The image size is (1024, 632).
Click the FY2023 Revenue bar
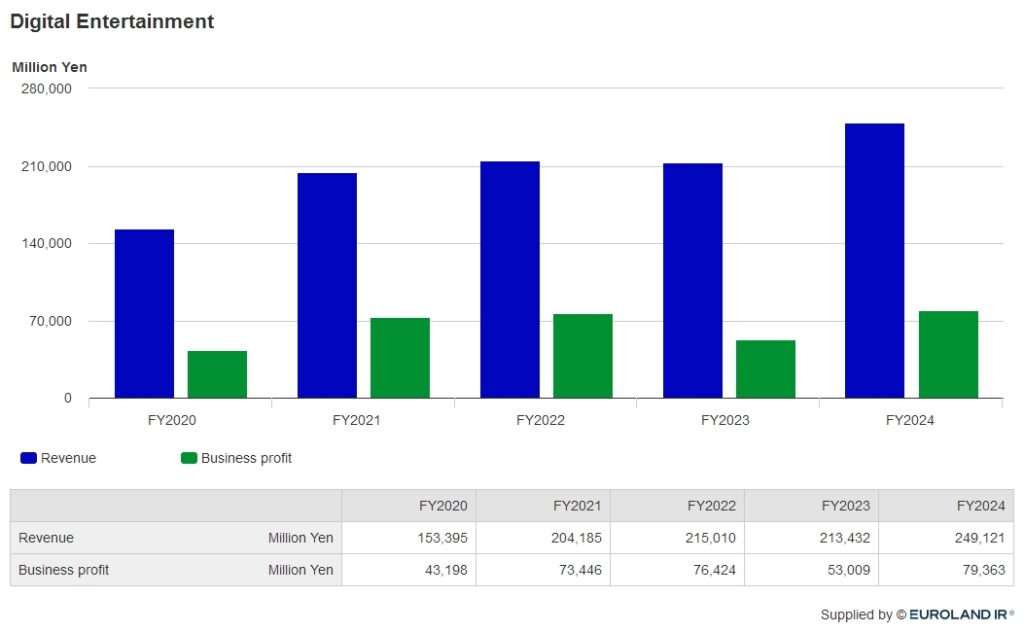coord(692,281)
